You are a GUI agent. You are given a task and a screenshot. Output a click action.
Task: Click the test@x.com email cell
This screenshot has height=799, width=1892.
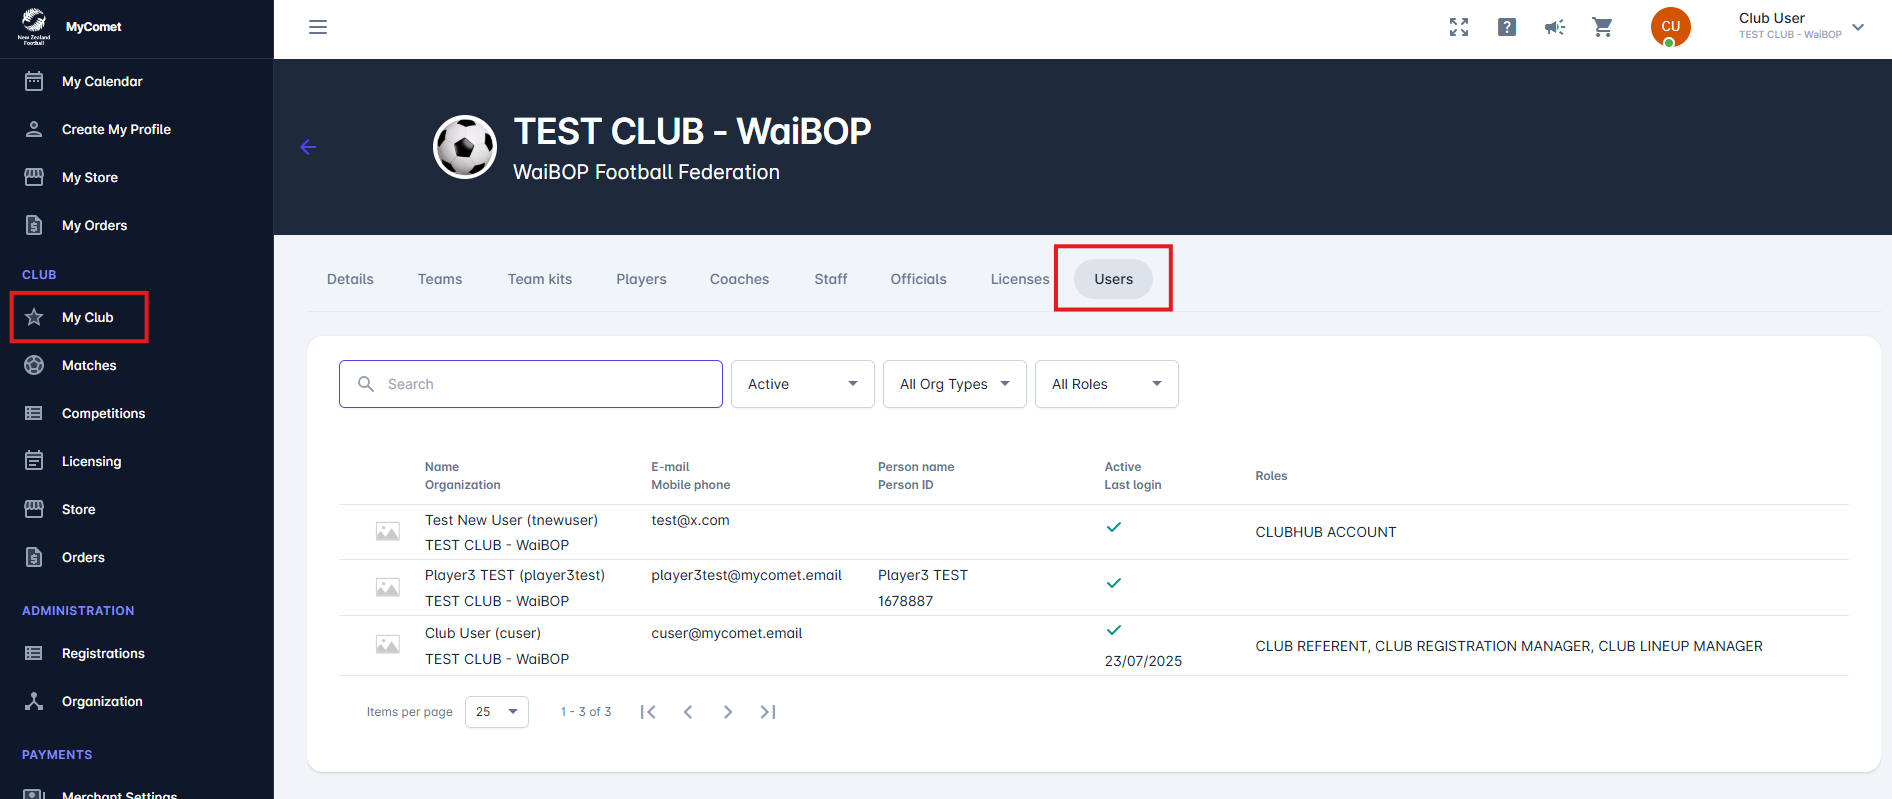point(690,520)
